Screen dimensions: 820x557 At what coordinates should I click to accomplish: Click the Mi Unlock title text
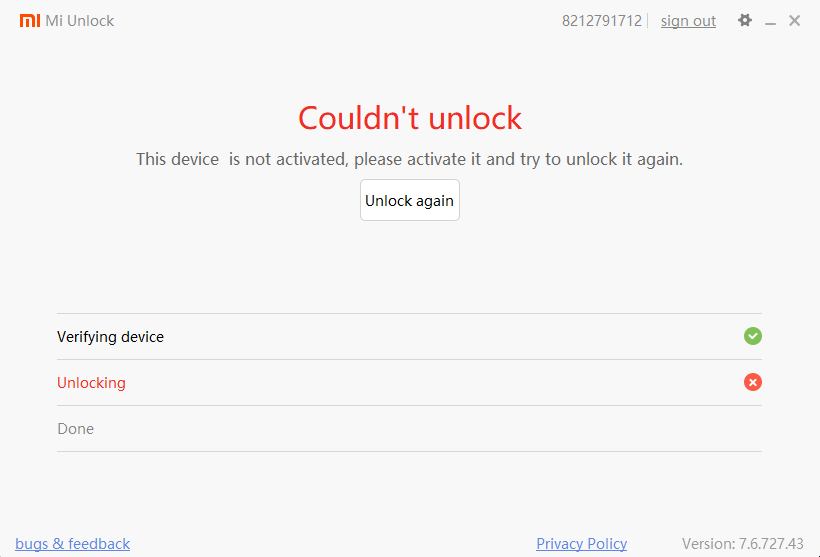[79, 21]
